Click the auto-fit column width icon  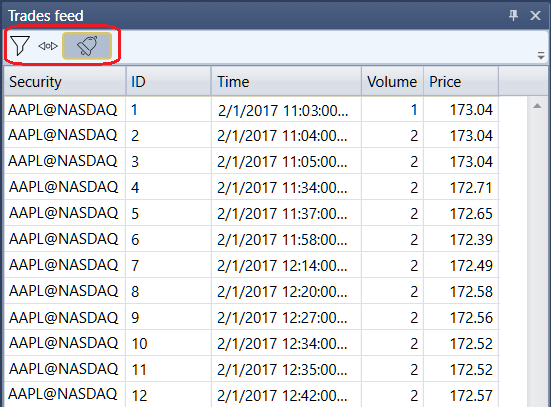point(48,46)
